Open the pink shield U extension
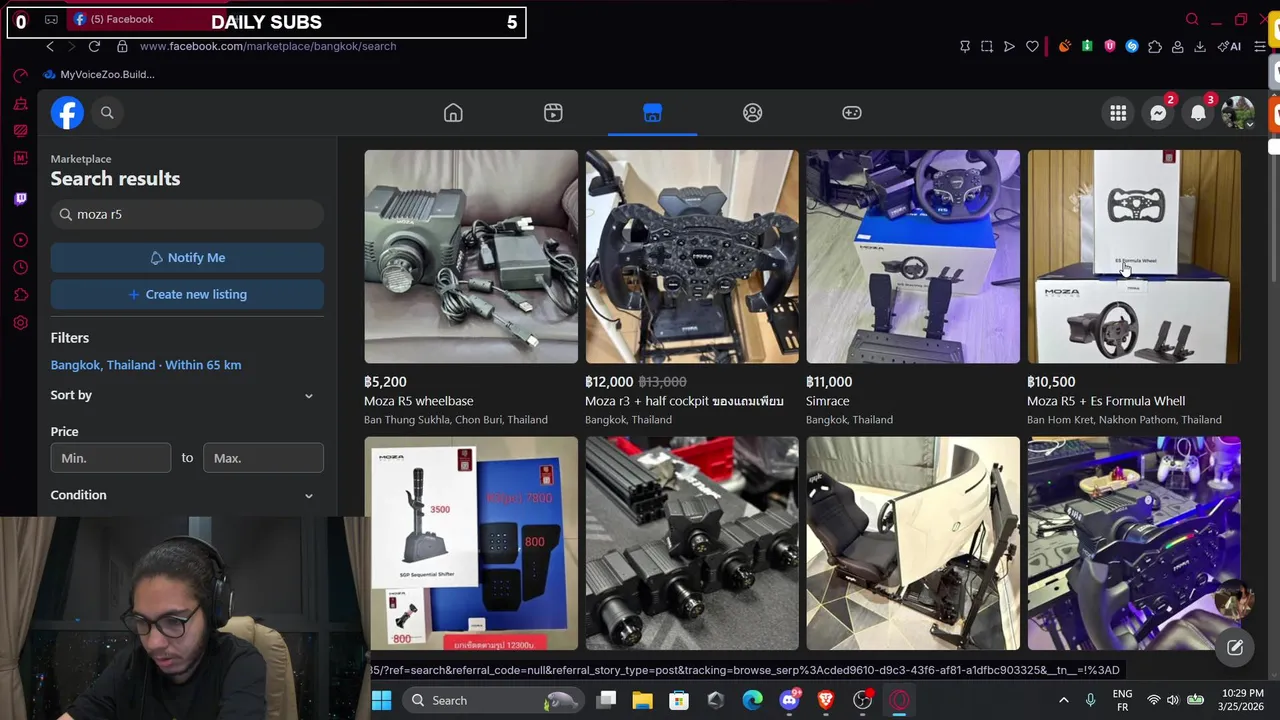Screen dimensions: 1280x720 coord(1110,46)
